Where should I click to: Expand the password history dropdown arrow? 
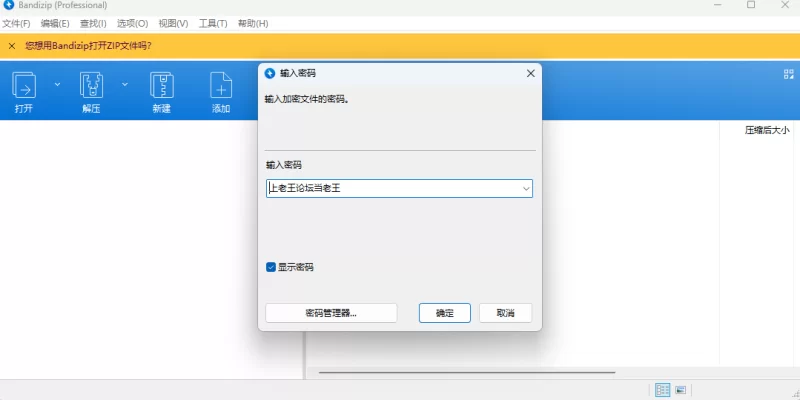tap(527, 189)
